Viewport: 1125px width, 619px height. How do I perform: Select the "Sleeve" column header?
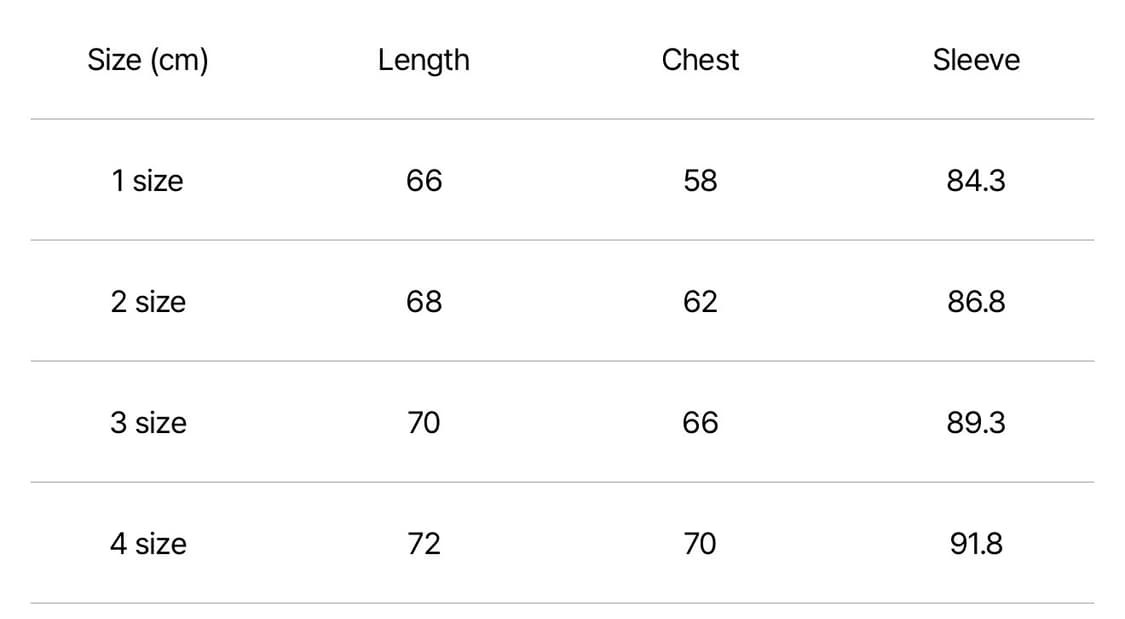976,60
